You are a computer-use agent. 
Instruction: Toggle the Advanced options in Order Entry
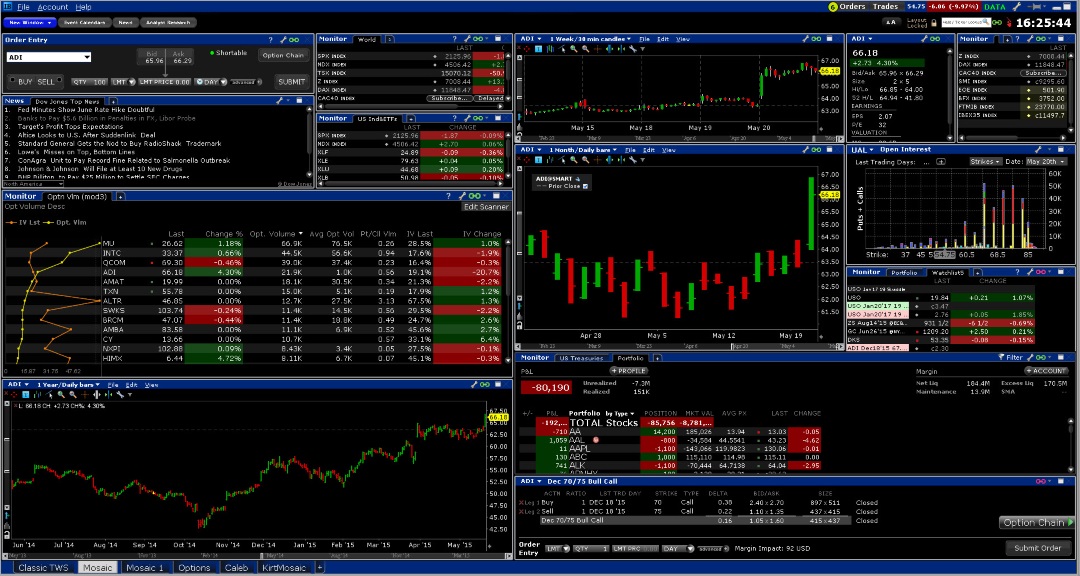click(x=245, y=82)
